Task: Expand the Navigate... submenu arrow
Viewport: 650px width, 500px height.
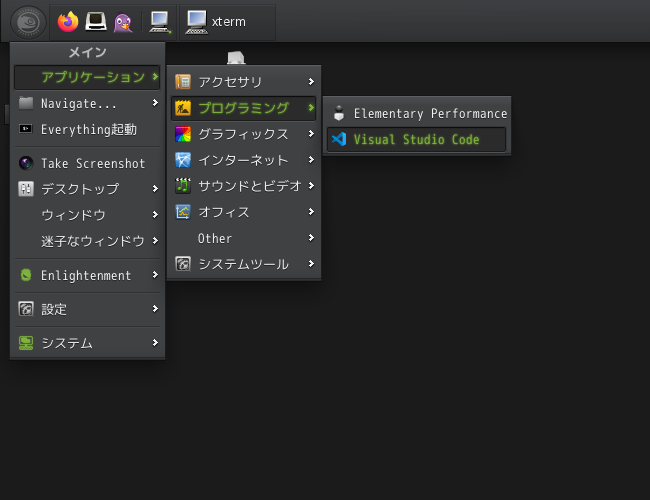Action: click(155, 102)
